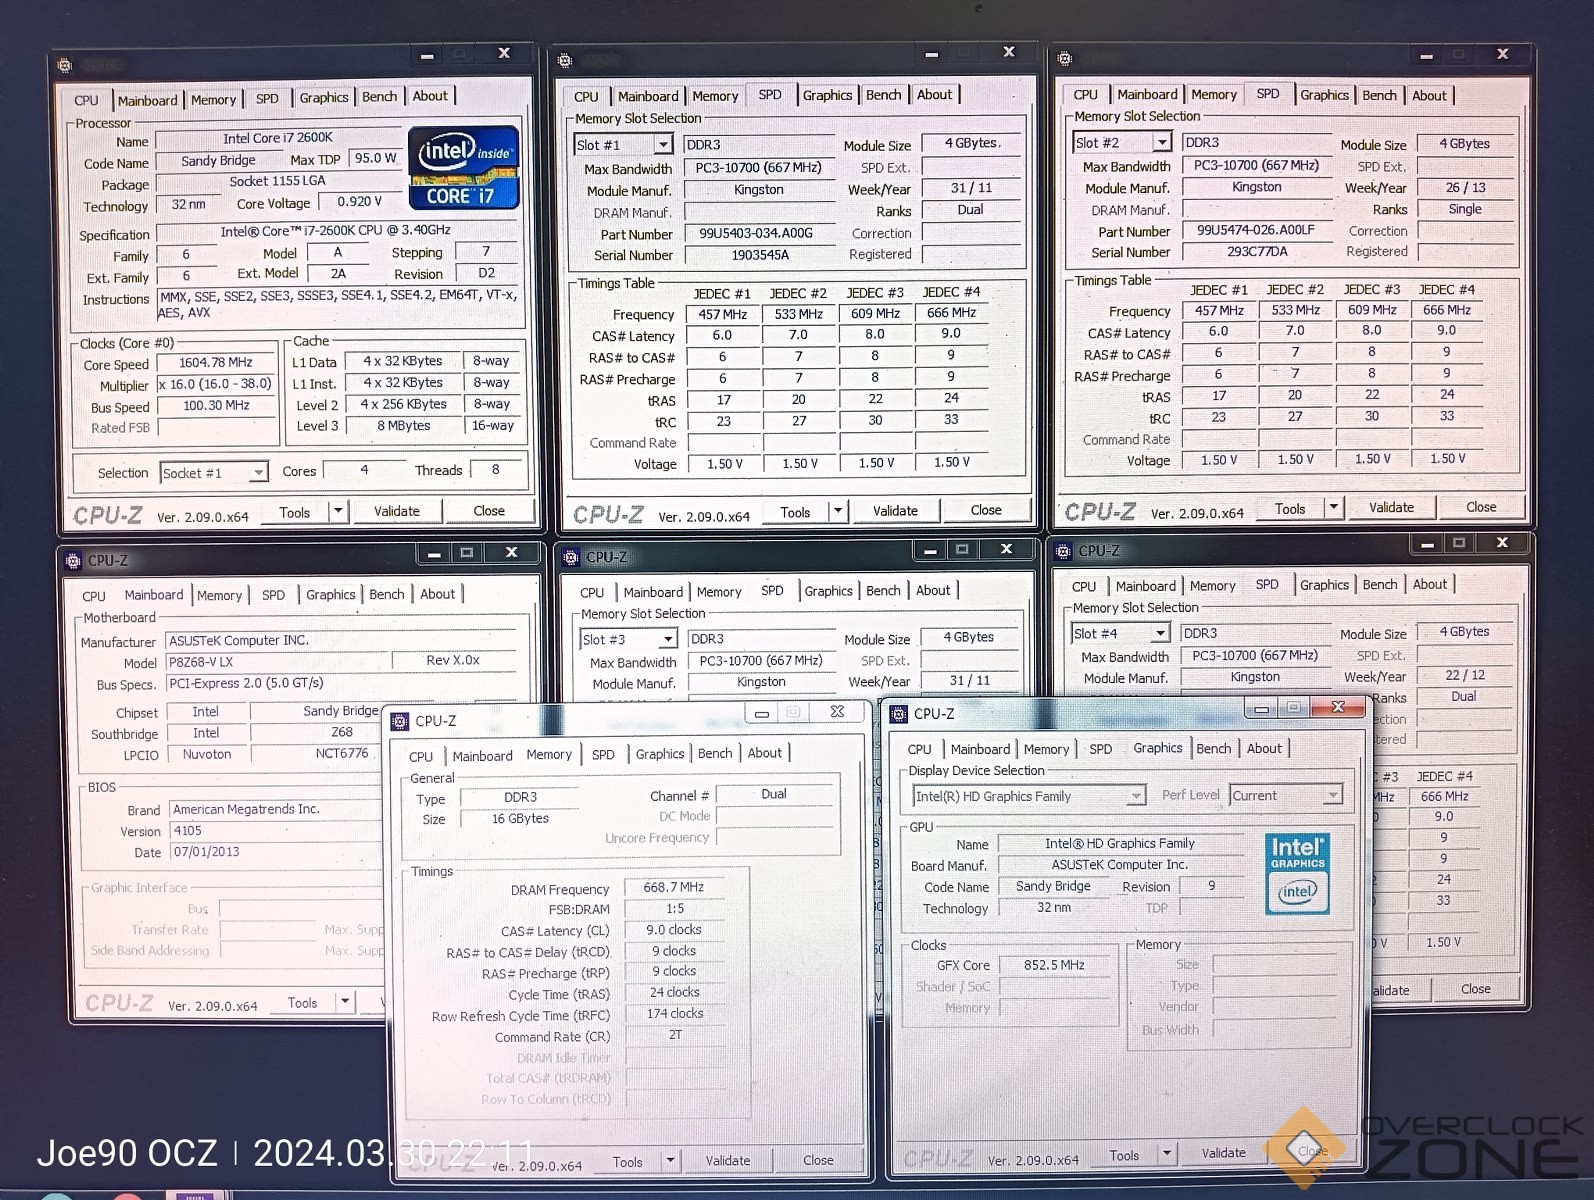Click CPU-Z title icon of Graphics window
1594x1200 pixels.
[898, 714]
